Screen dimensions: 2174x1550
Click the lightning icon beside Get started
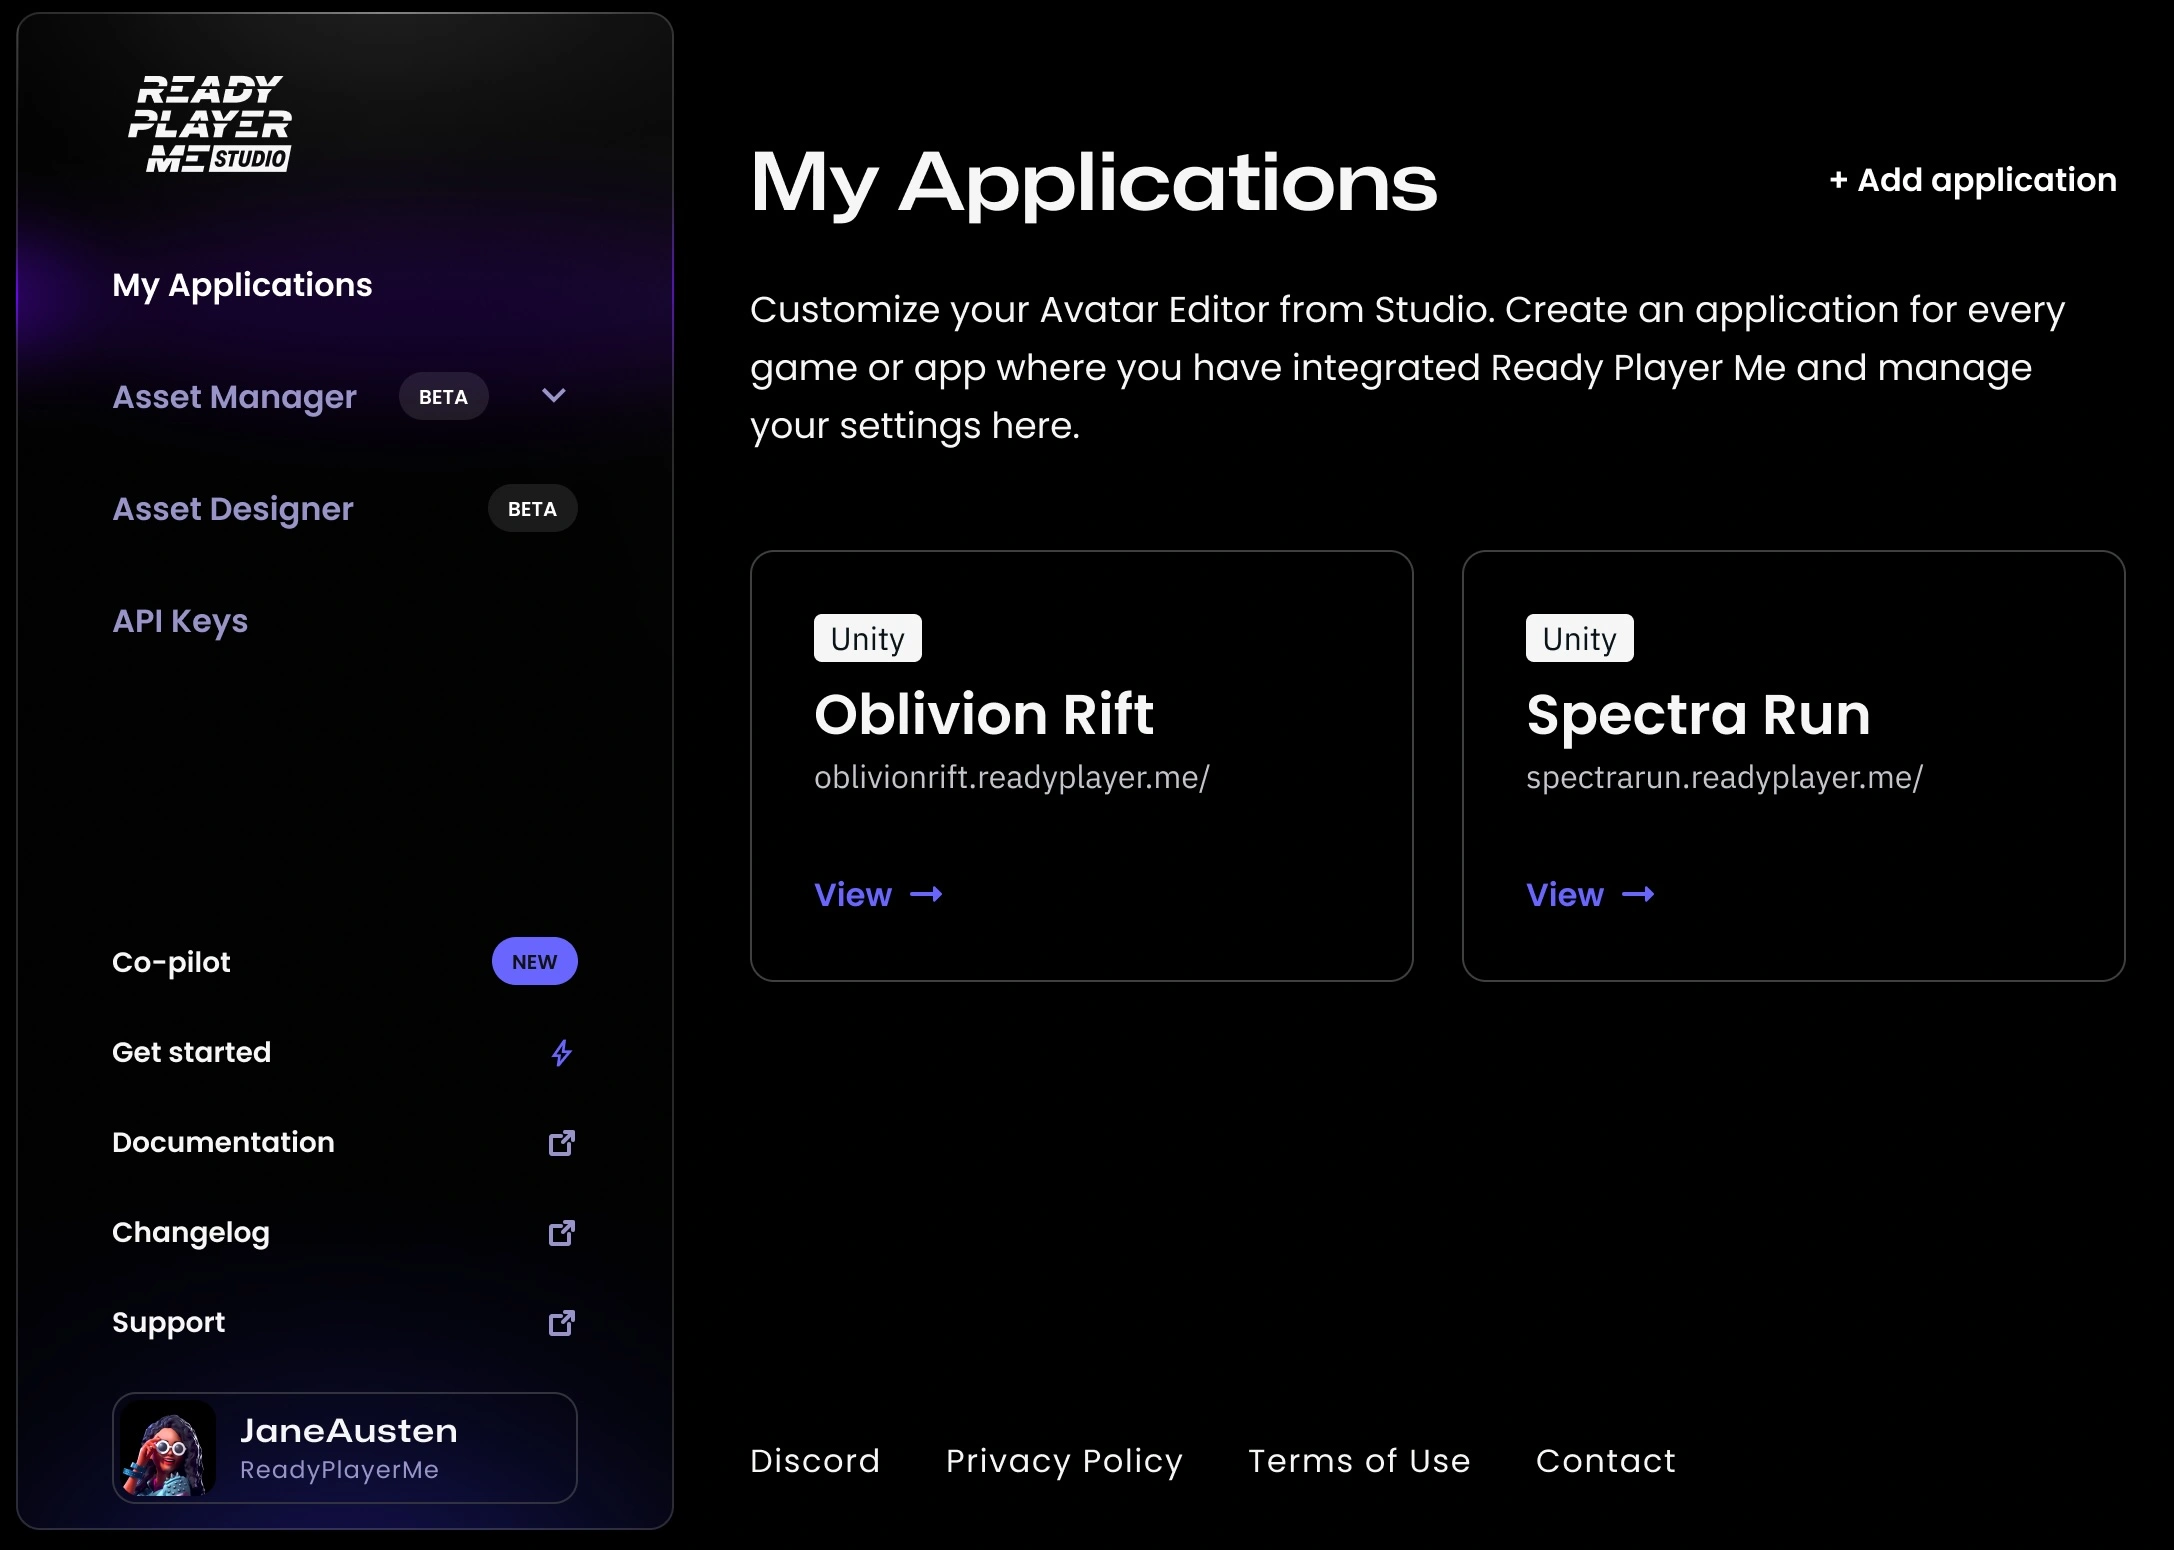coord(562,1053)
